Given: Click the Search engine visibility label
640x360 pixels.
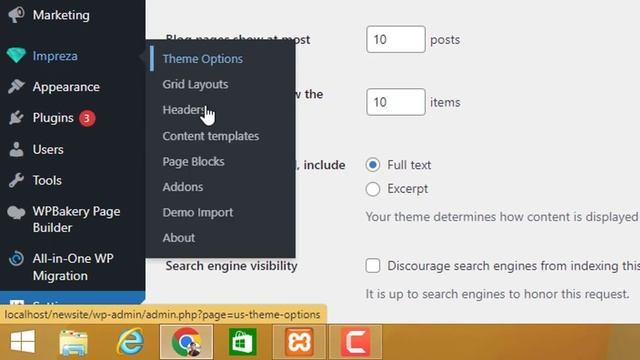Looking at the screenshot, I should click(x=231, y=266).
